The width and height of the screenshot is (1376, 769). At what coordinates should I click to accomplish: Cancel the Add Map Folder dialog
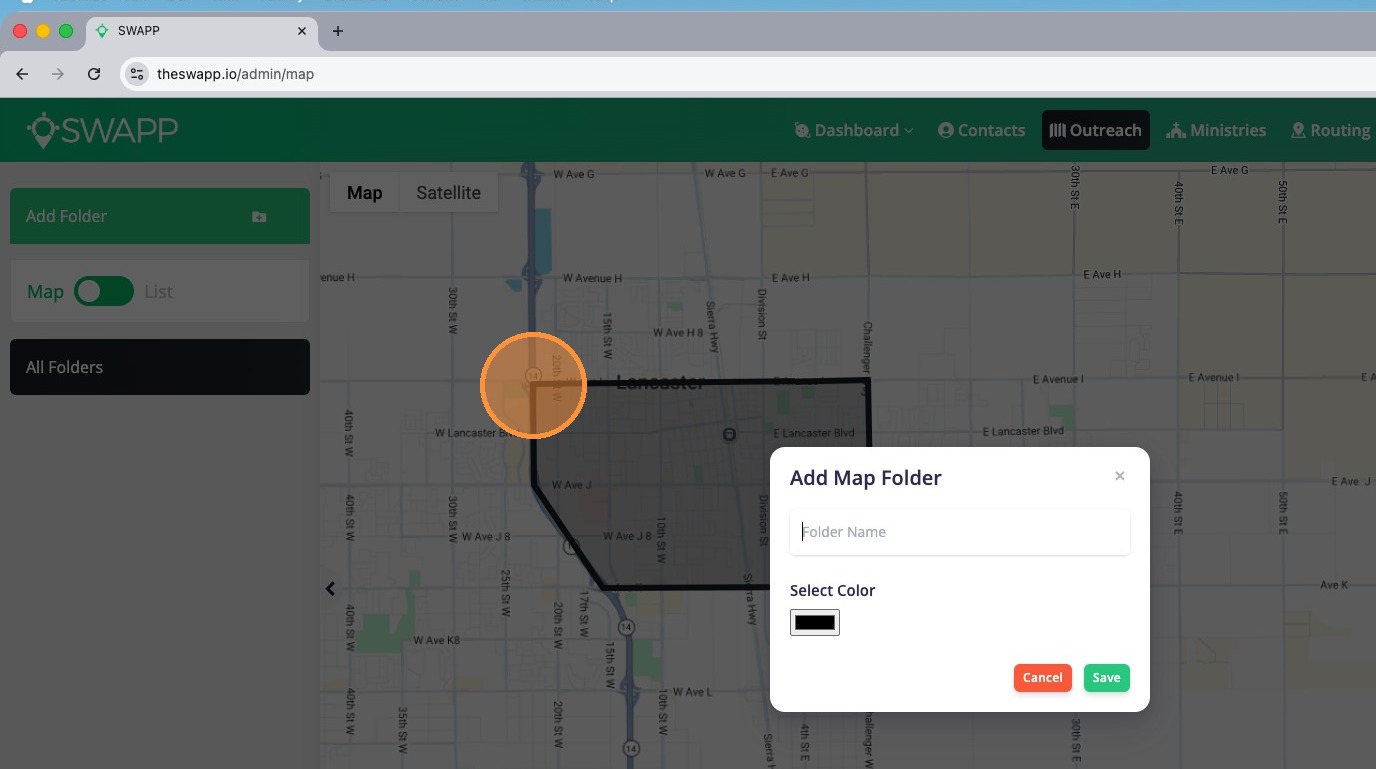(x=1042, y=678)
